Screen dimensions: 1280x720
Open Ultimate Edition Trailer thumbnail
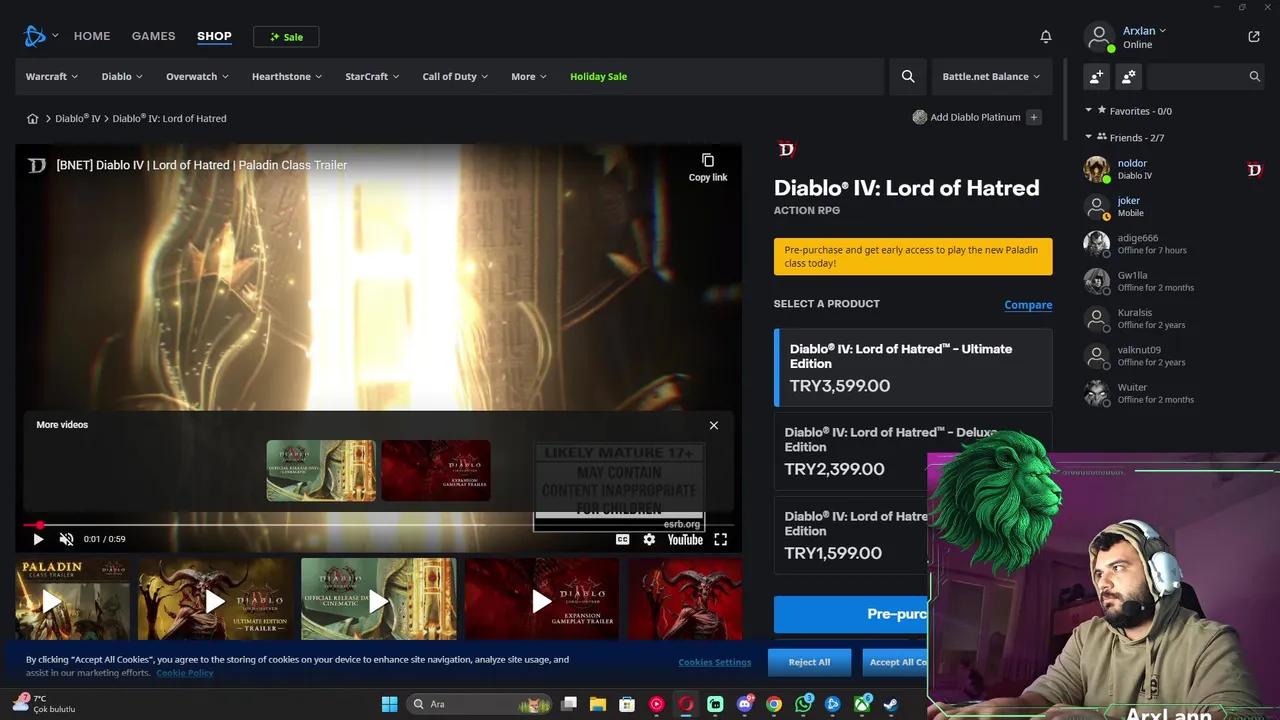[215, 599]
